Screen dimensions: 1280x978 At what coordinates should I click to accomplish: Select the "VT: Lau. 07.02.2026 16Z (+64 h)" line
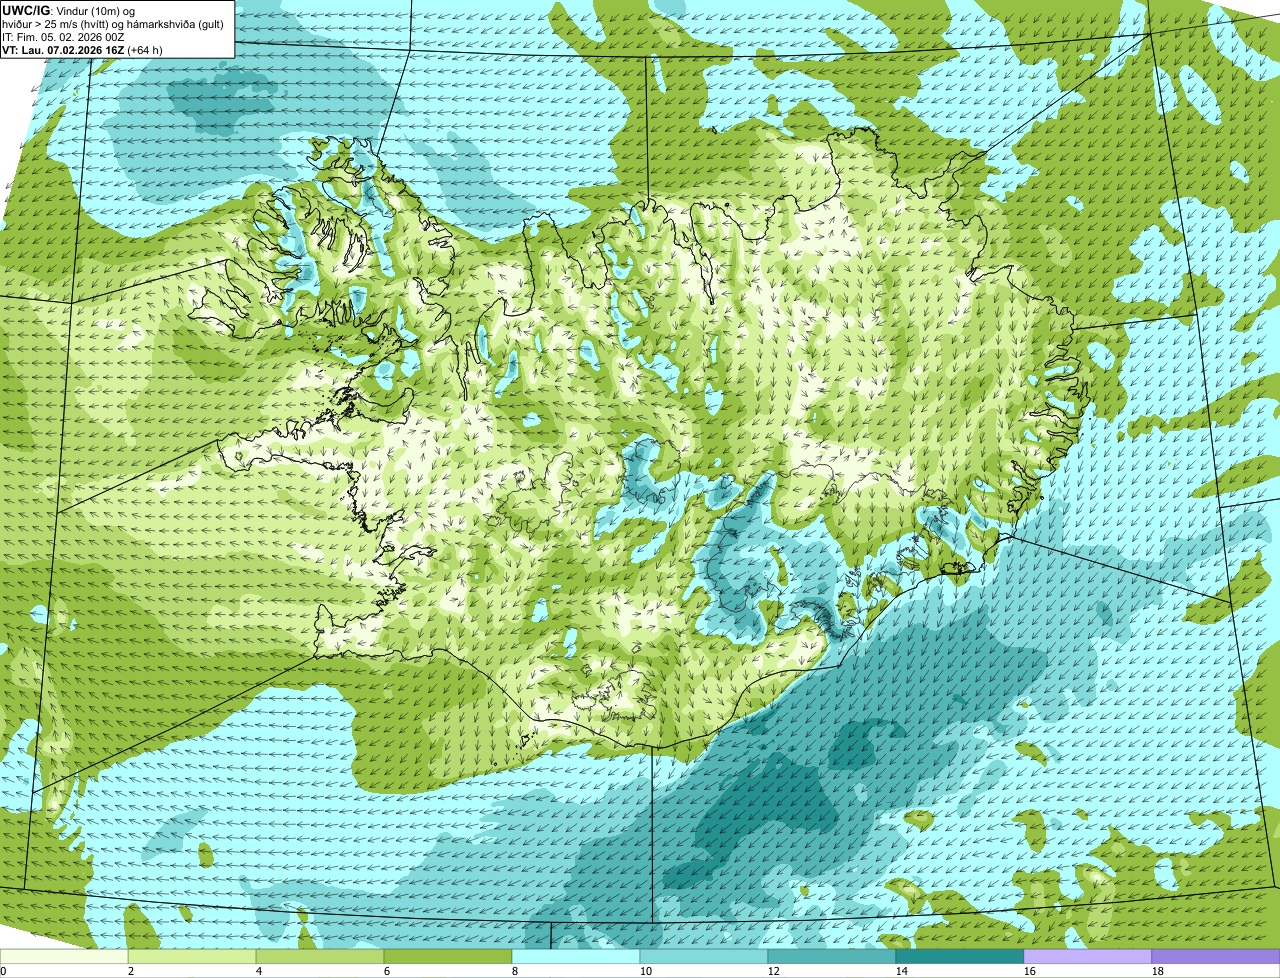82,50
